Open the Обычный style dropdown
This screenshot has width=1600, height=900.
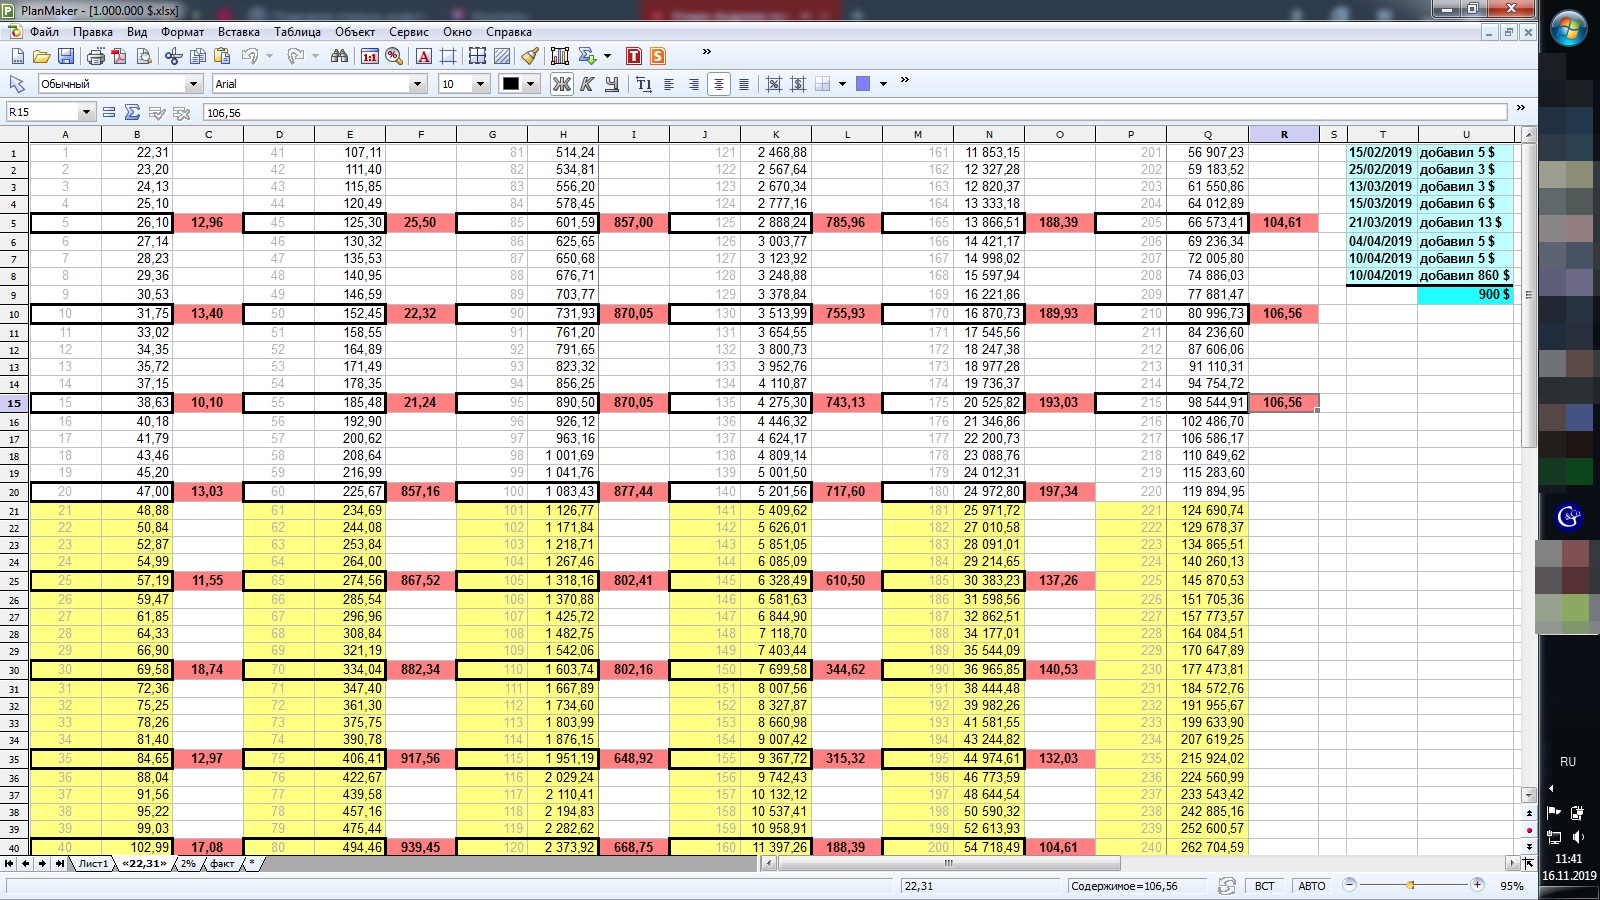[193, 84]
